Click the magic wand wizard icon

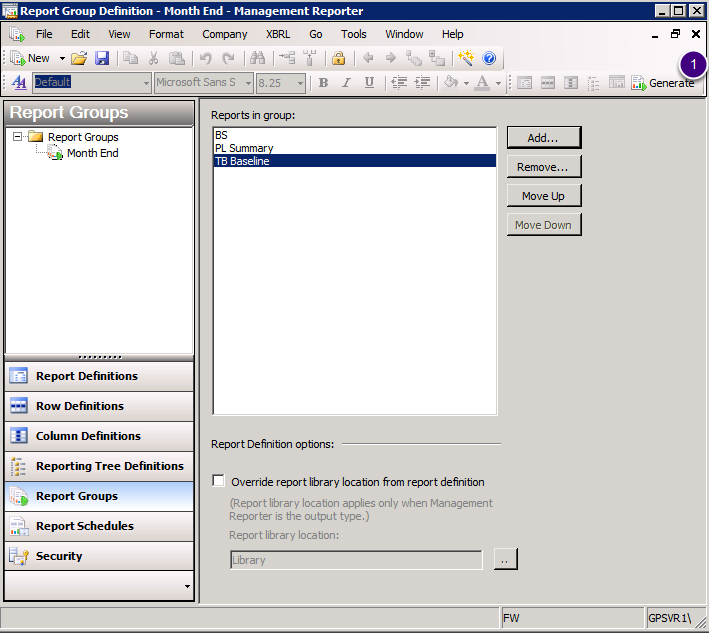pyautogui.click(x=466, y=58)
